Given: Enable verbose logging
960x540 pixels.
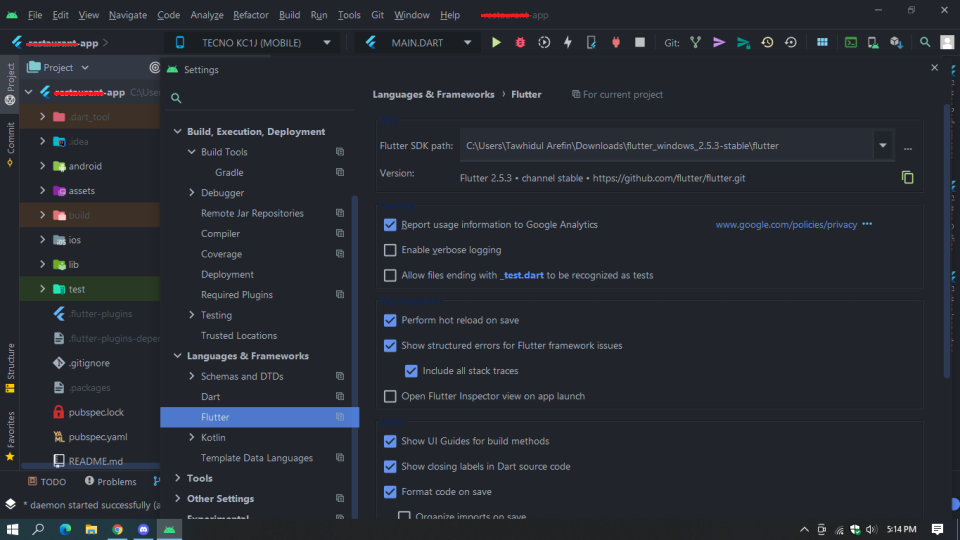Looking at the screenshot, I should (x=390, y=250).
